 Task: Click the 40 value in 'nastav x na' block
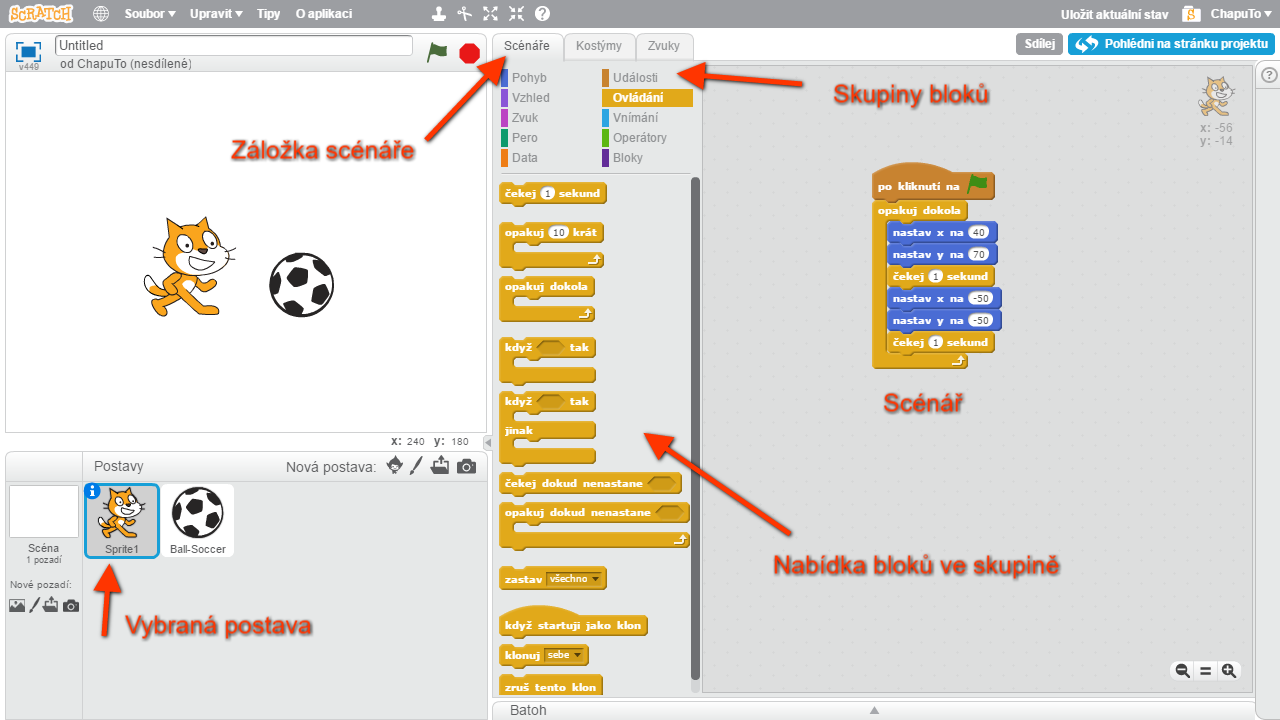click(978, 233)
